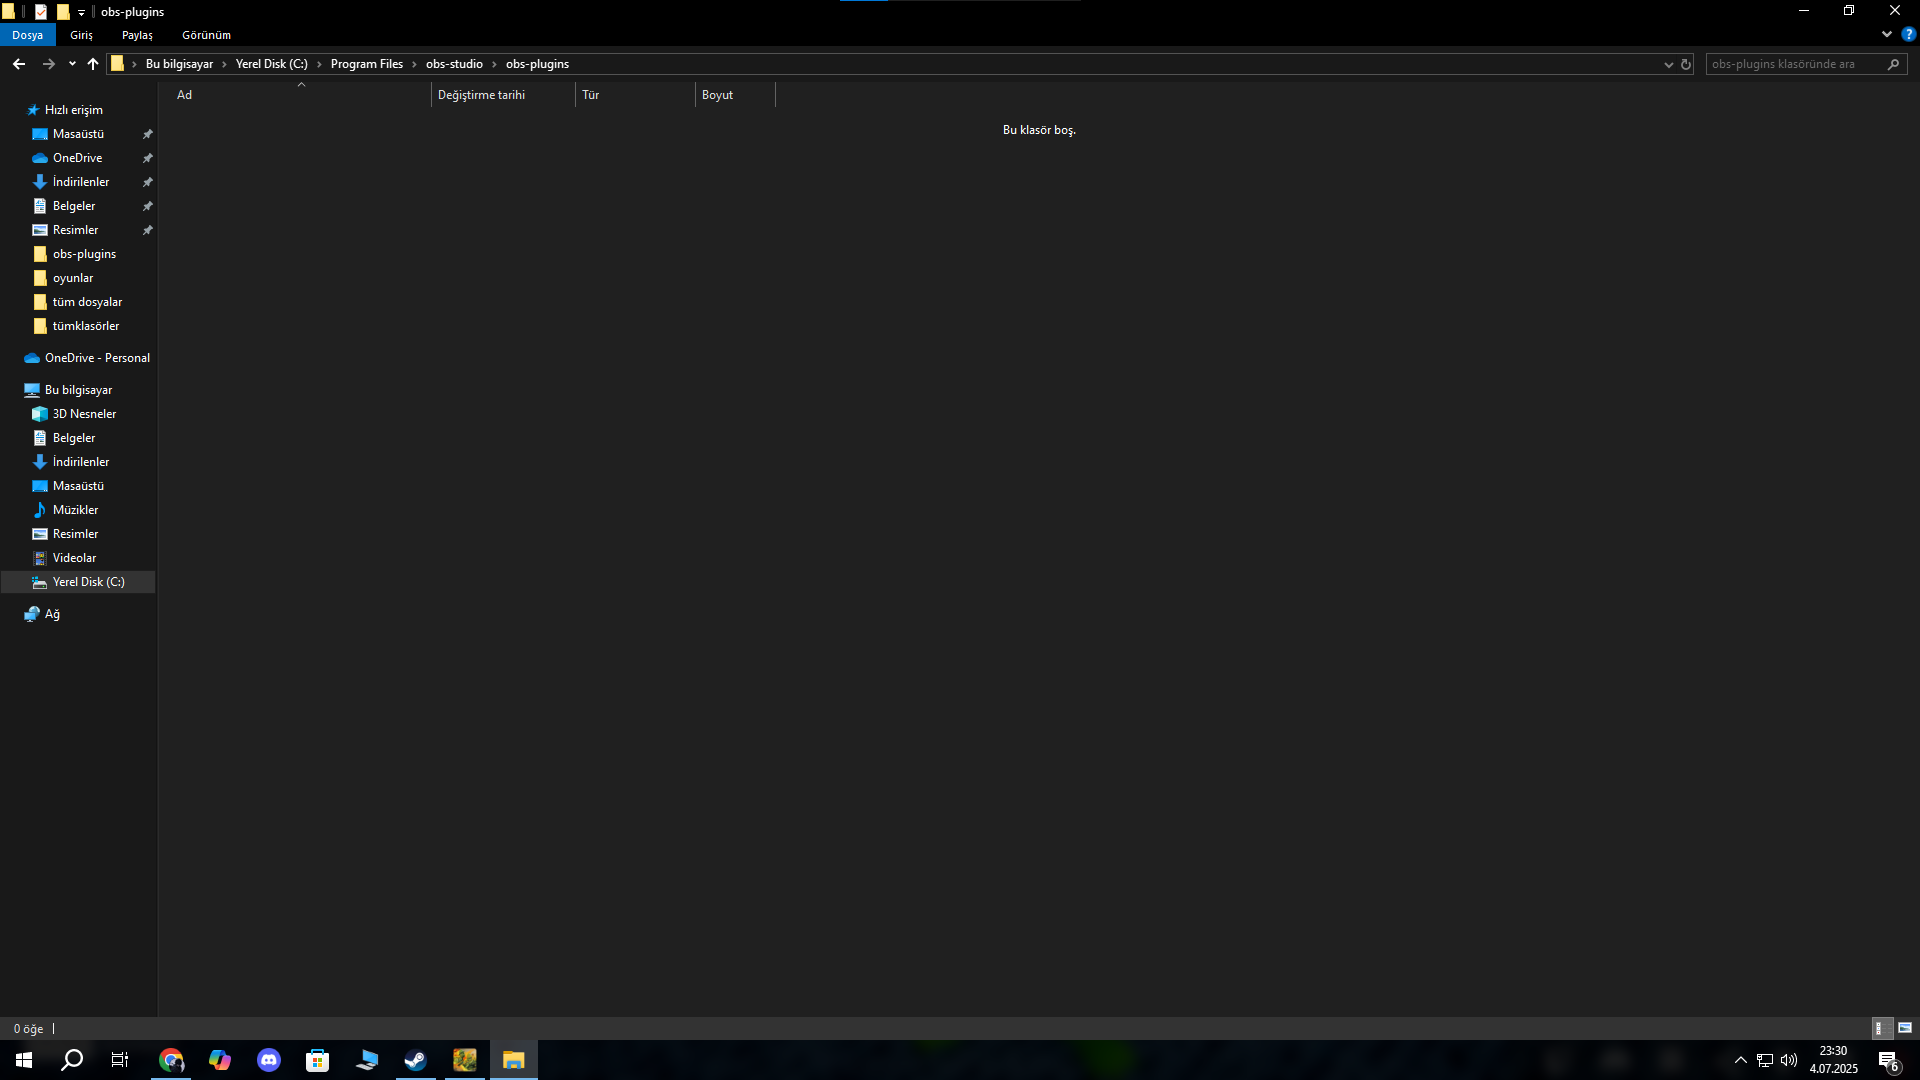Image resolution: width=1920 pixels, height=1080 pixels.
Task: Expand address bar history dropdown
Action: coord(1668,64)
